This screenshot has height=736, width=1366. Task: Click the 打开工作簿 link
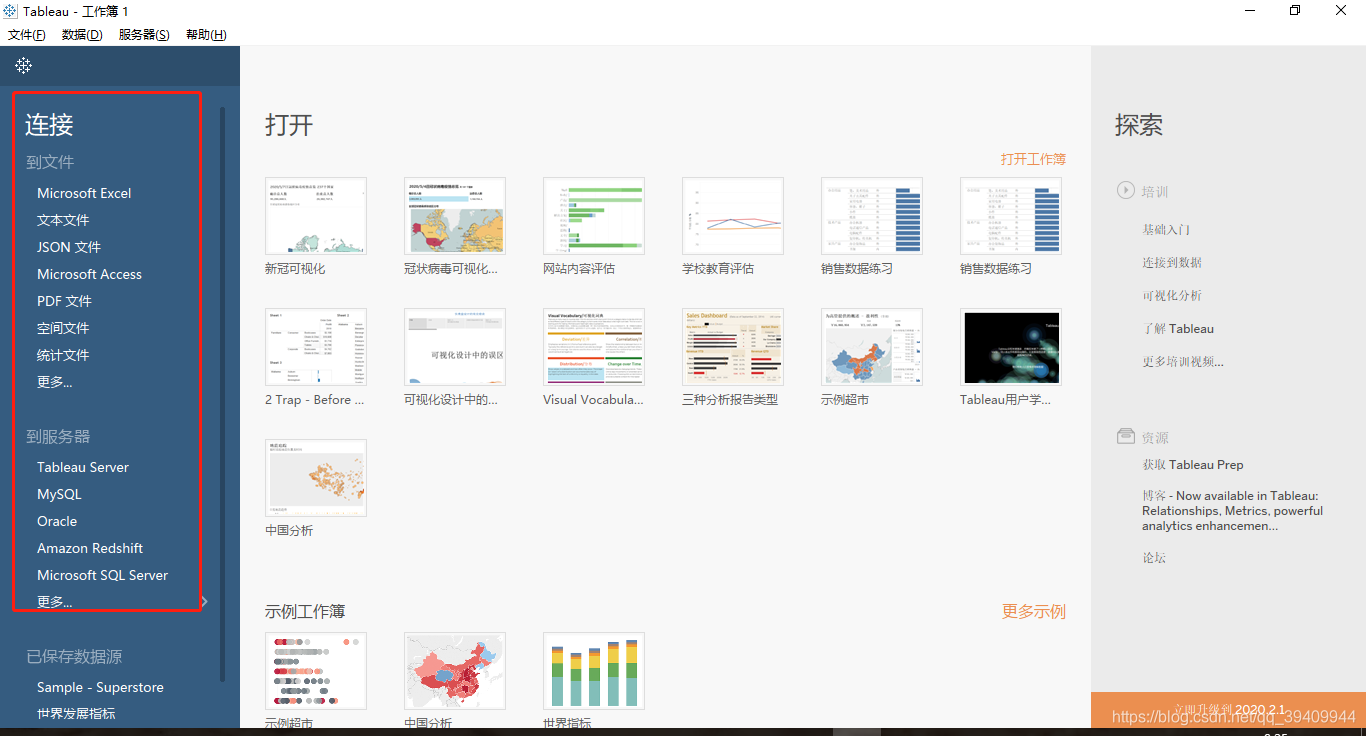(x=1033, y=159)
